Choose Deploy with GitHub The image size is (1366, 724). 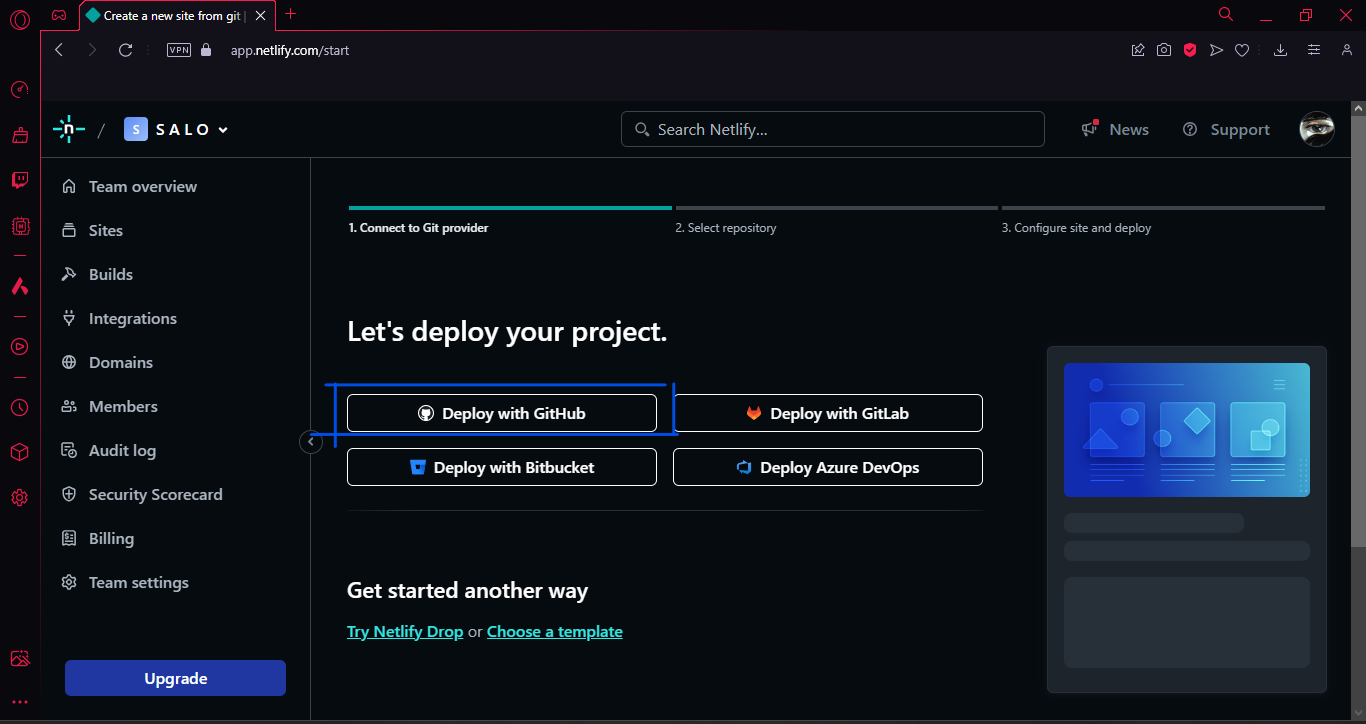click(502, 413)
